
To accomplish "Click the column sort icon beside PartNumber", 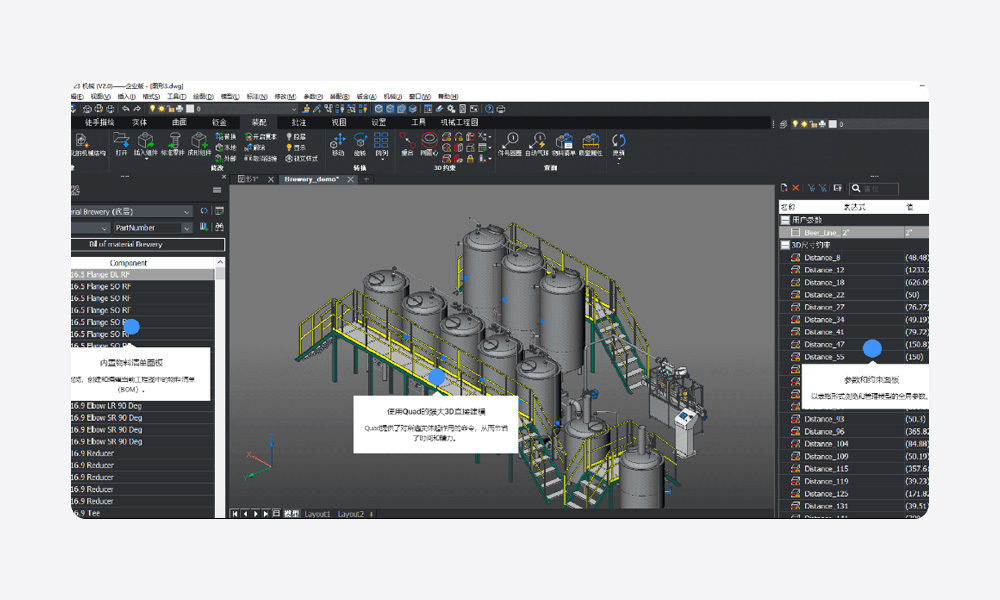I will (204, 227).
